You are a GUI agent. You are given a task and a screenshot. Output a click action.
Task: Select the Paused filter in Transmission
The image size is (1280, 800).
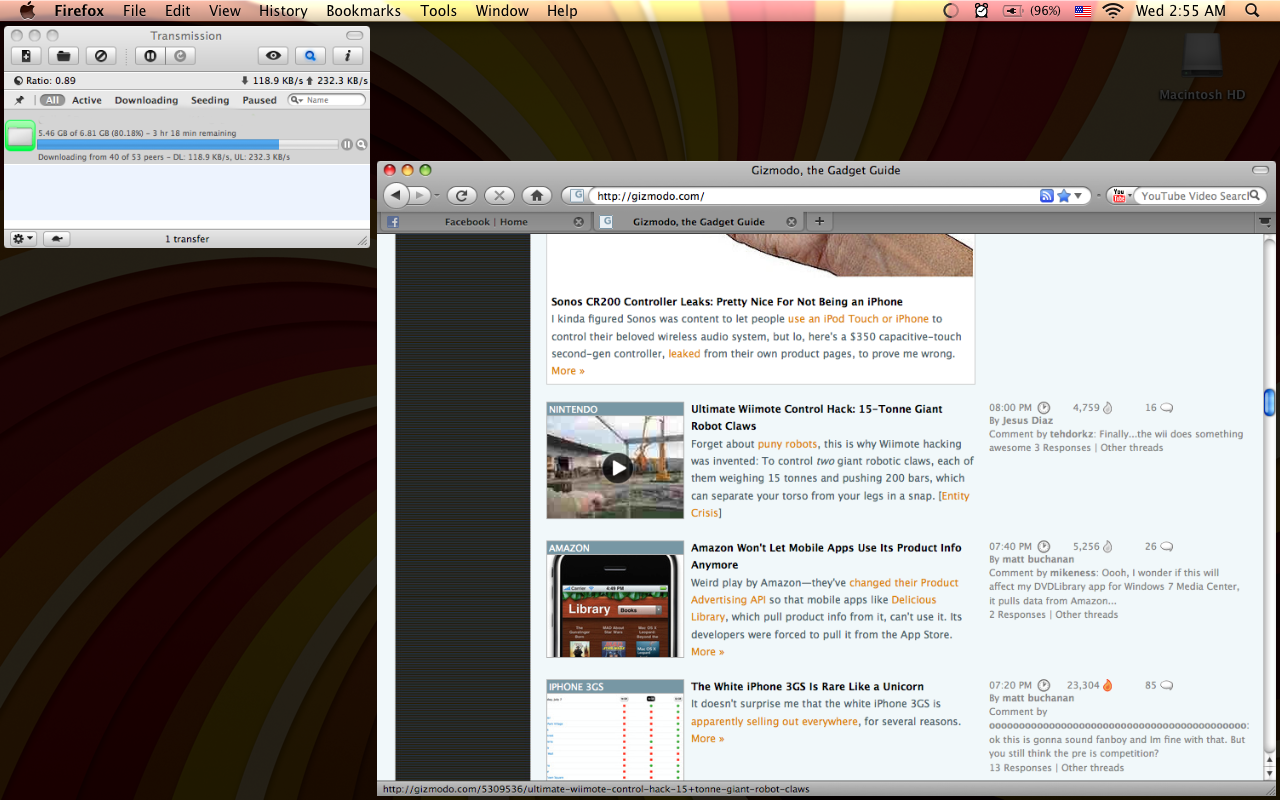tap(259, 100)
